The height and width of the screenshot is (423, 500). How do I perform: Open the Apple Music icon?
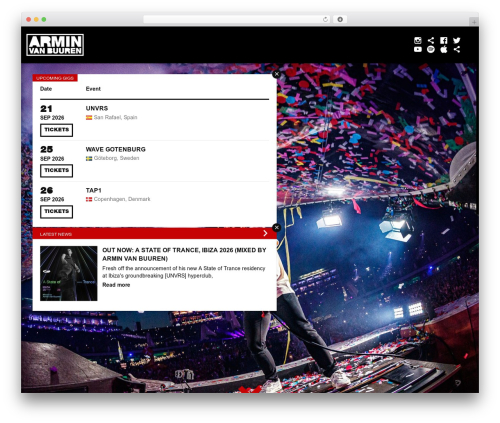[444, 49]
